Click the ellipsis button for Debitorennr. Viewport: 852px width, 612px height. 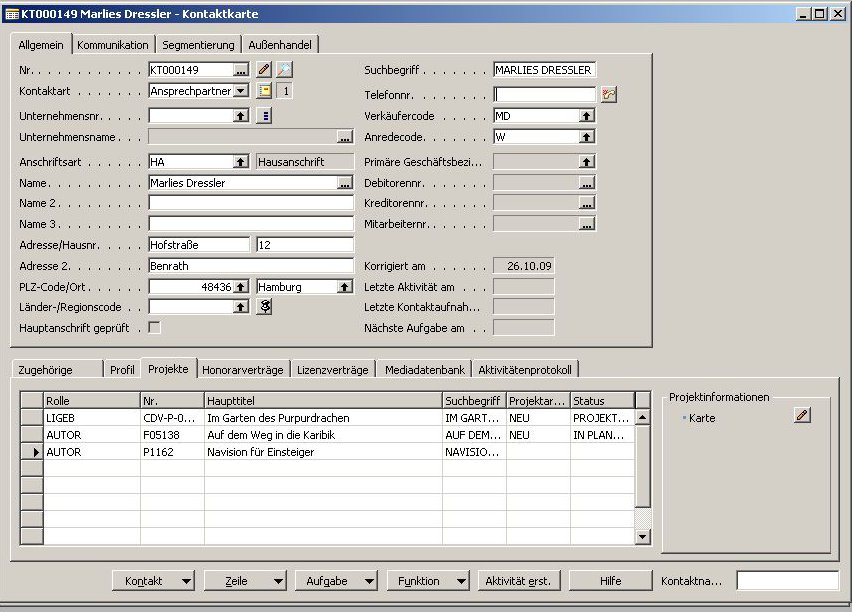coord(586,183)
